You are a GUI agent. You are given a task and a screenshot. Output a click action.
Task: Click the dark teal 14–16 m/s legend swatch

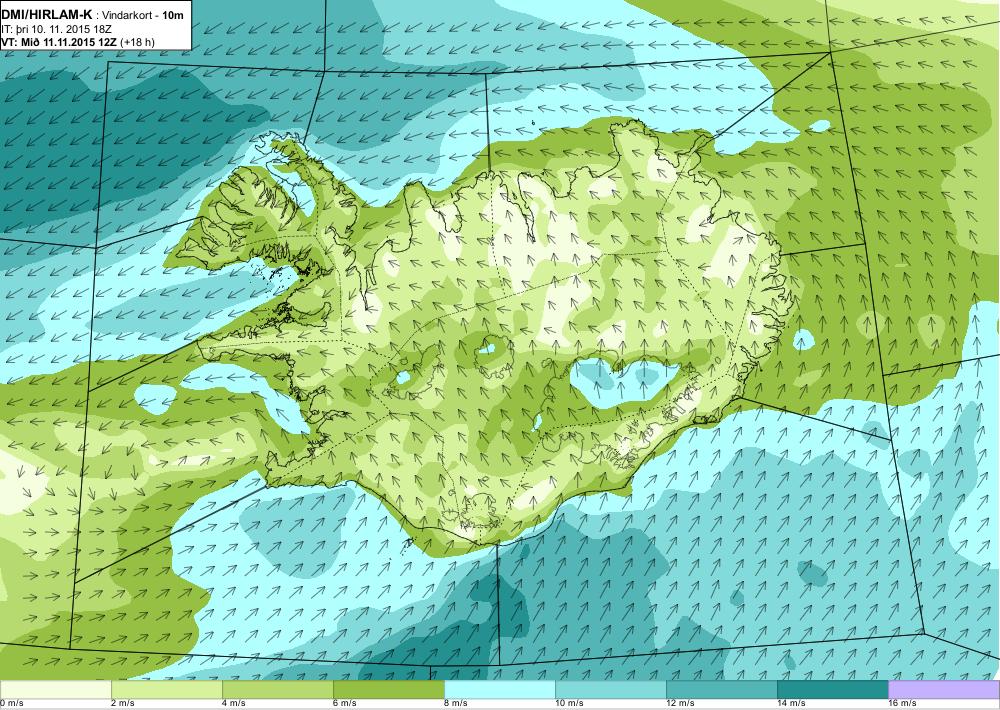(832, 690)
